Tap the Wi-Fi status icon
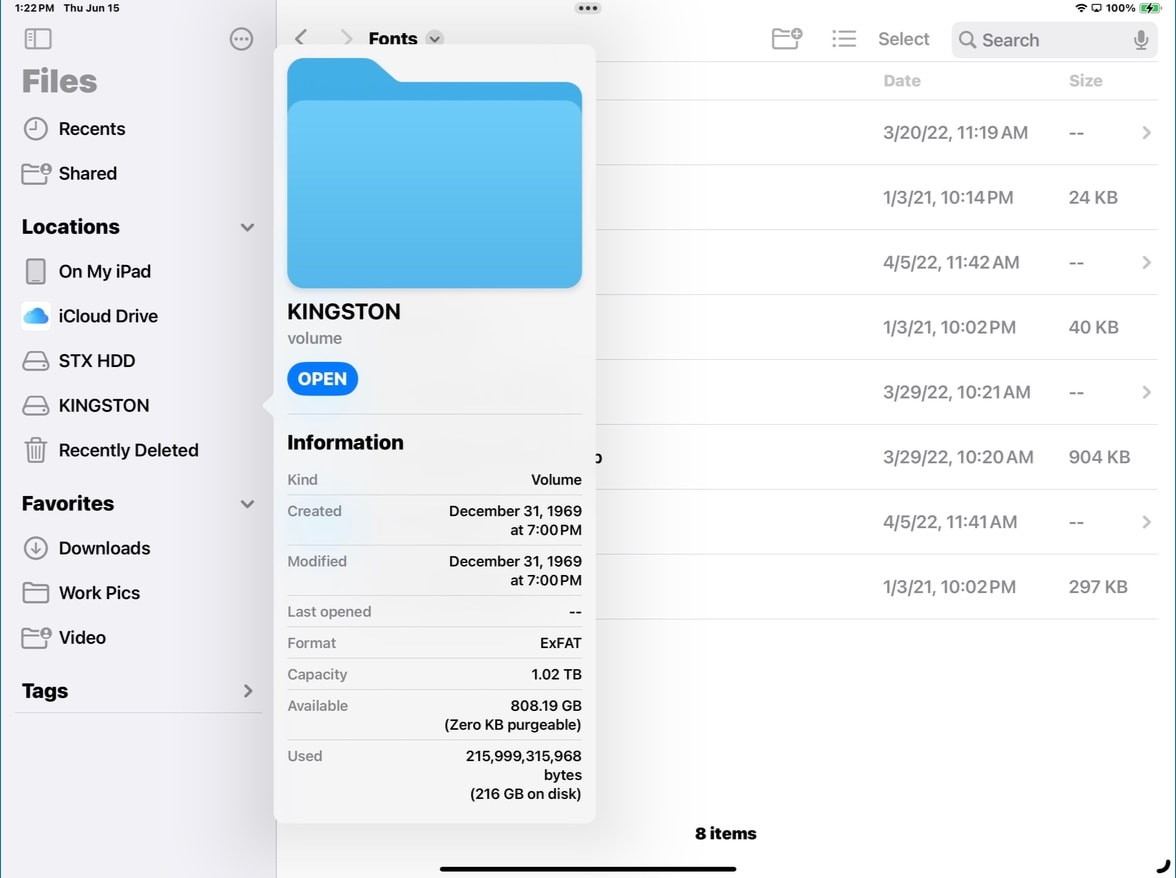This screenshot has width=1176, height=878. point(1081,8)
